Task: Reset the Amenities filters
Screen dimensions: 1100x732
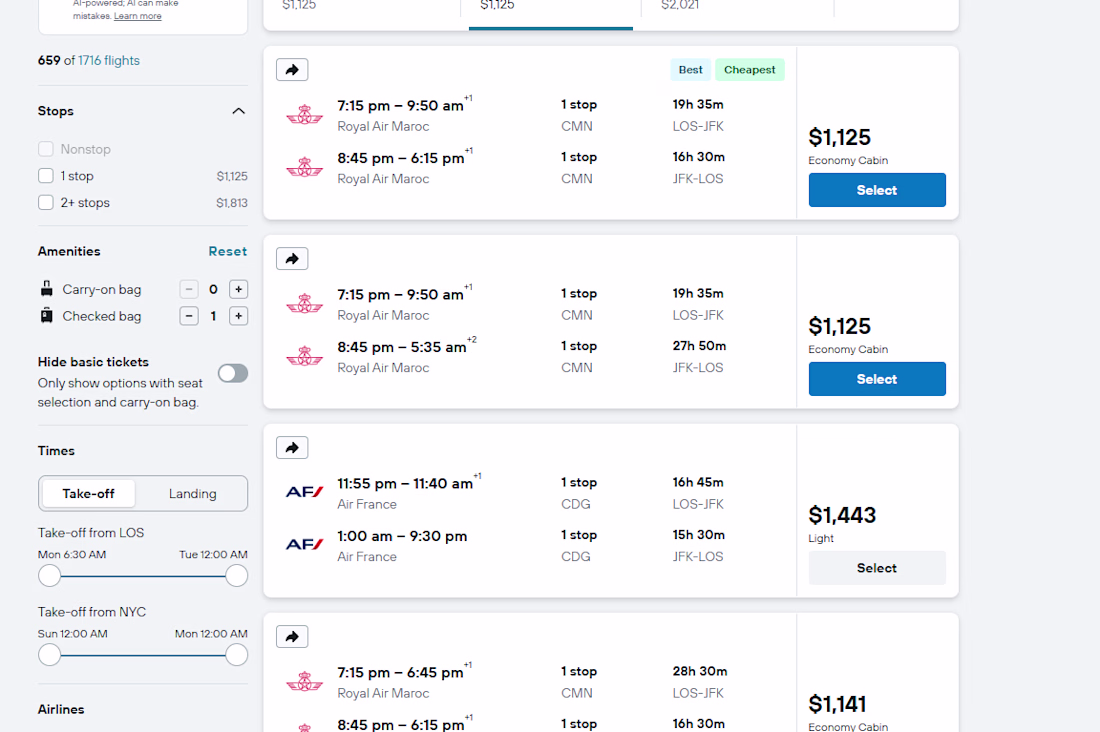Action: pyautogui.click(x=227, y=251)
